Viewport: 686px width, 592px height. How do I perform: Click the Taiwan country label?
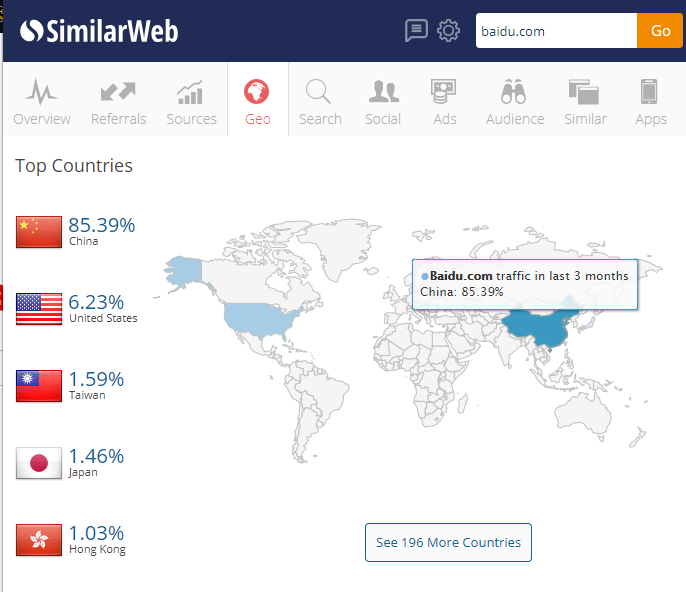[x=87, y=395]
